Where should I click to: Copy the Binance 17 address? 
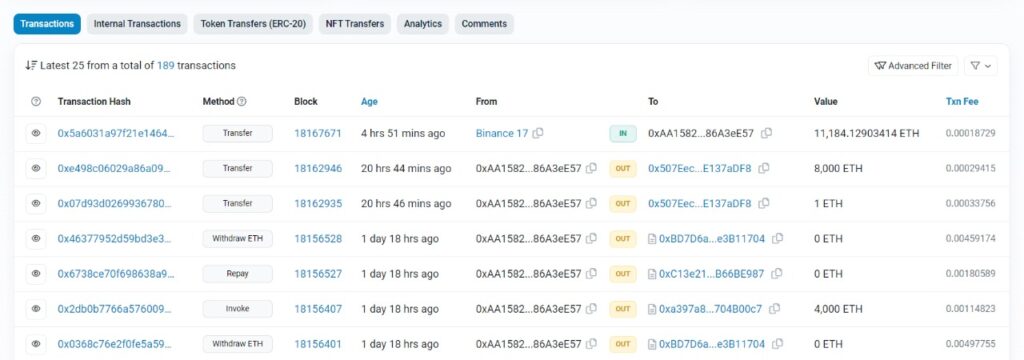point(537,133)
